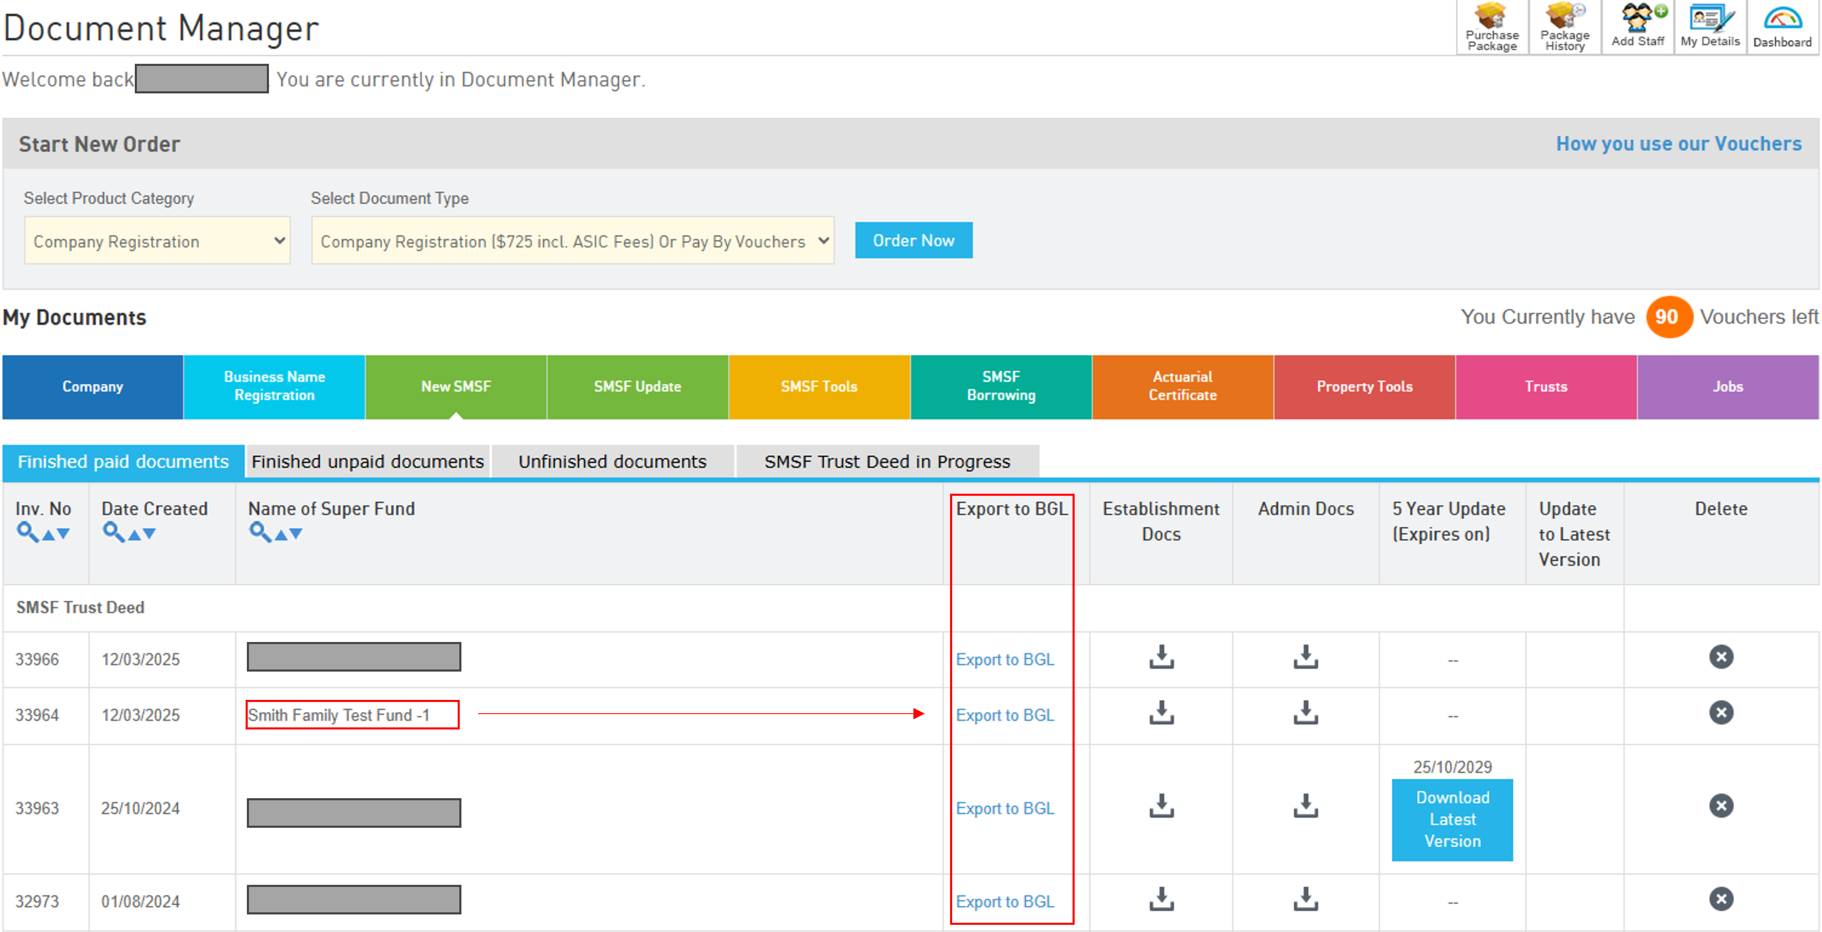Viewport: 1822px width, 932px height.
Task: Download Admin Docs for invoice 33966
Action: [1305, 657]
